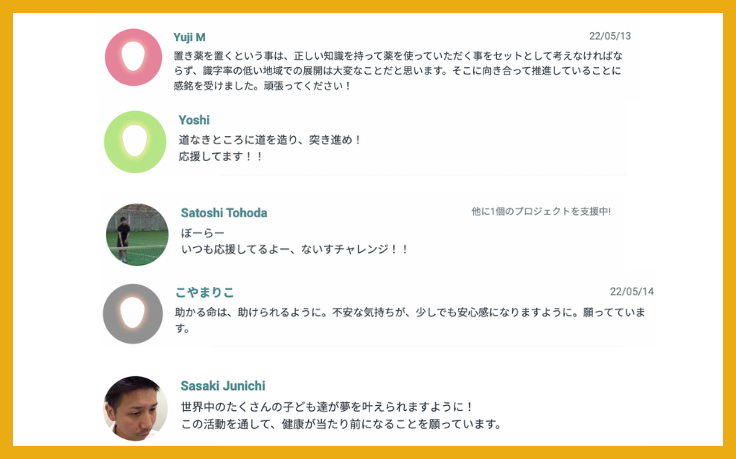The image size is (736, 459).
Task: Click the 世界中のたくさんの子ども達 comment line
Action: click(327, 407)
